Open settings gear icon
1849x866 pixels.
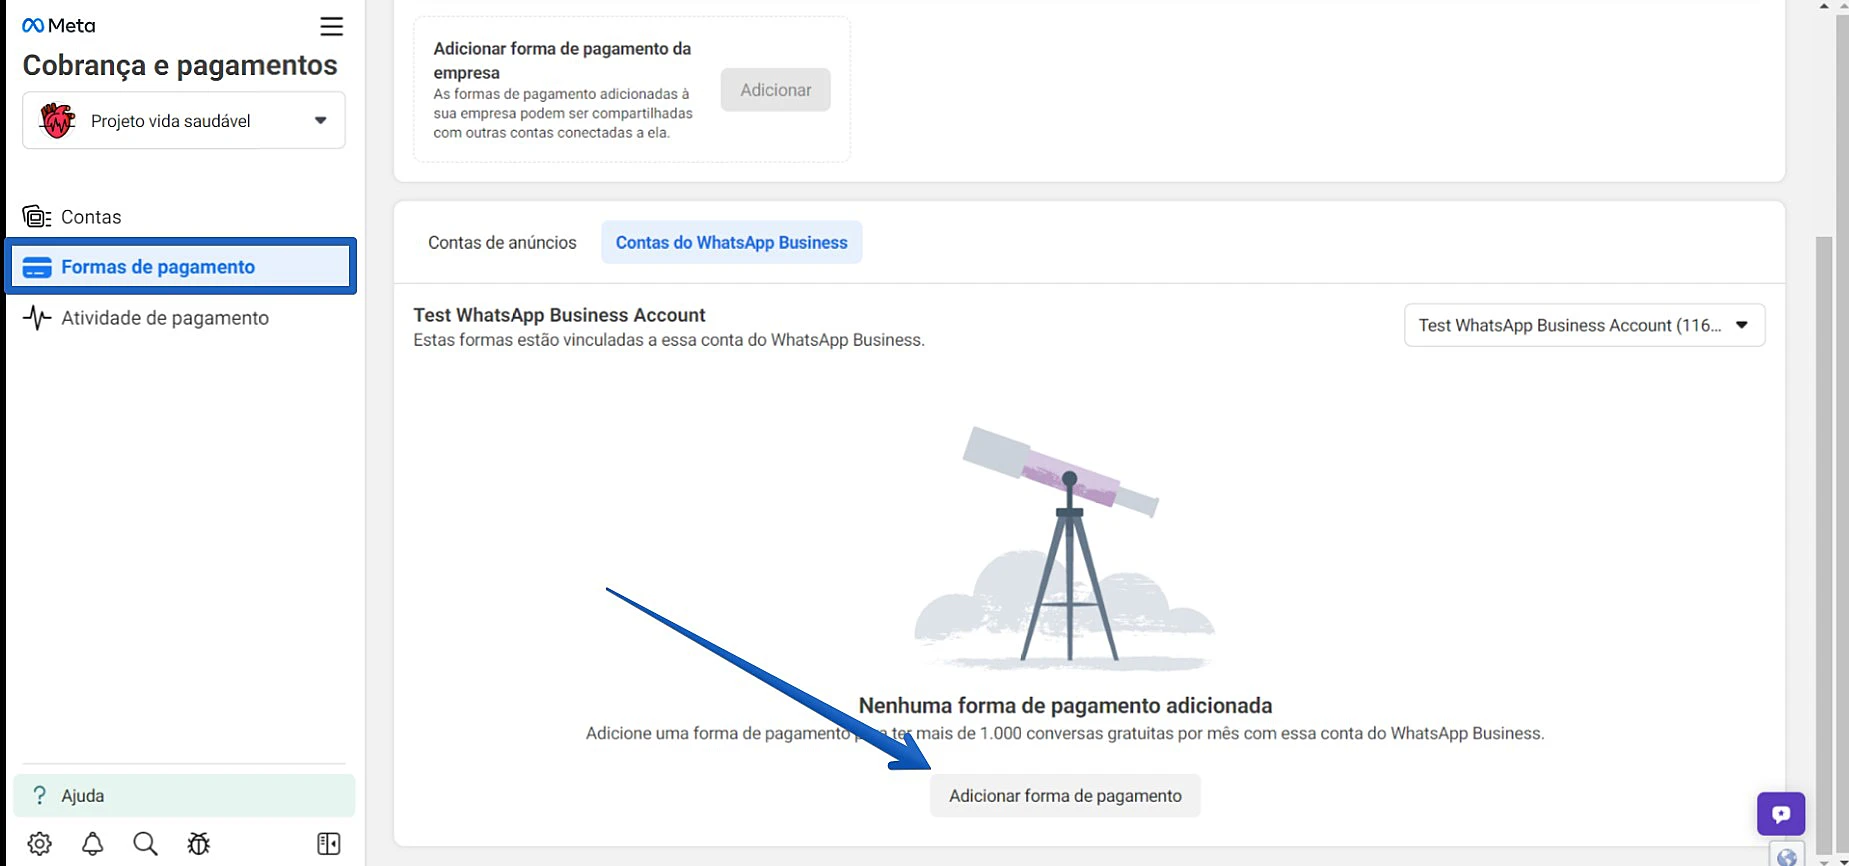(40, 844)
